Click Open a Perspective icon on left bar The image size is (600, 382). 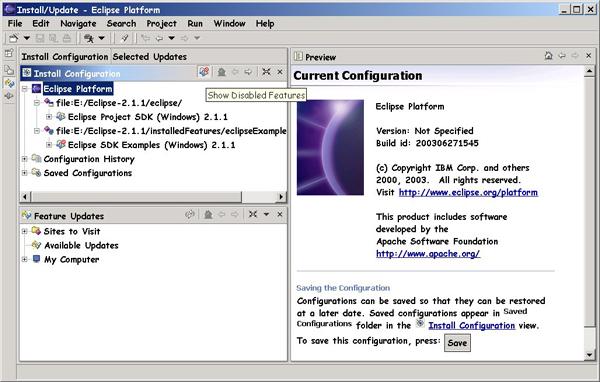(x=9, y=53)
